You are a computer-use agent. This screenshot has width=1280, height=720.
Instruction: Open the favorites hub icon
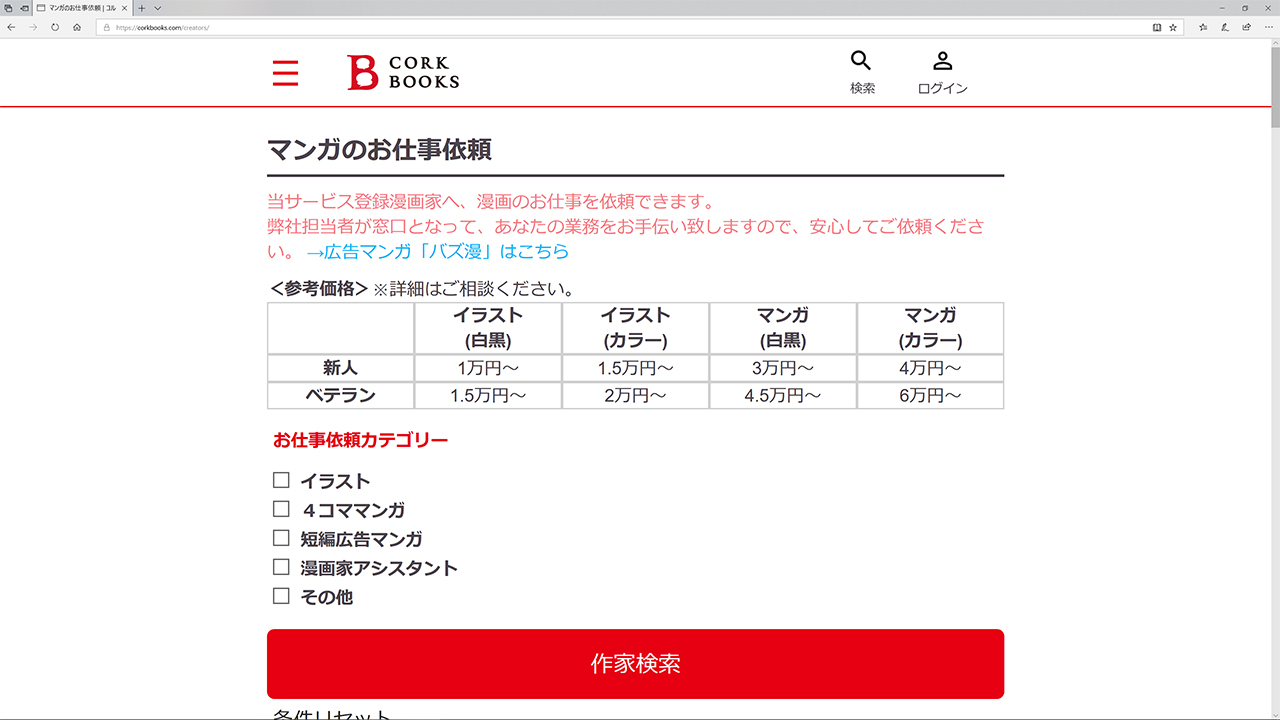point(1203,27)
